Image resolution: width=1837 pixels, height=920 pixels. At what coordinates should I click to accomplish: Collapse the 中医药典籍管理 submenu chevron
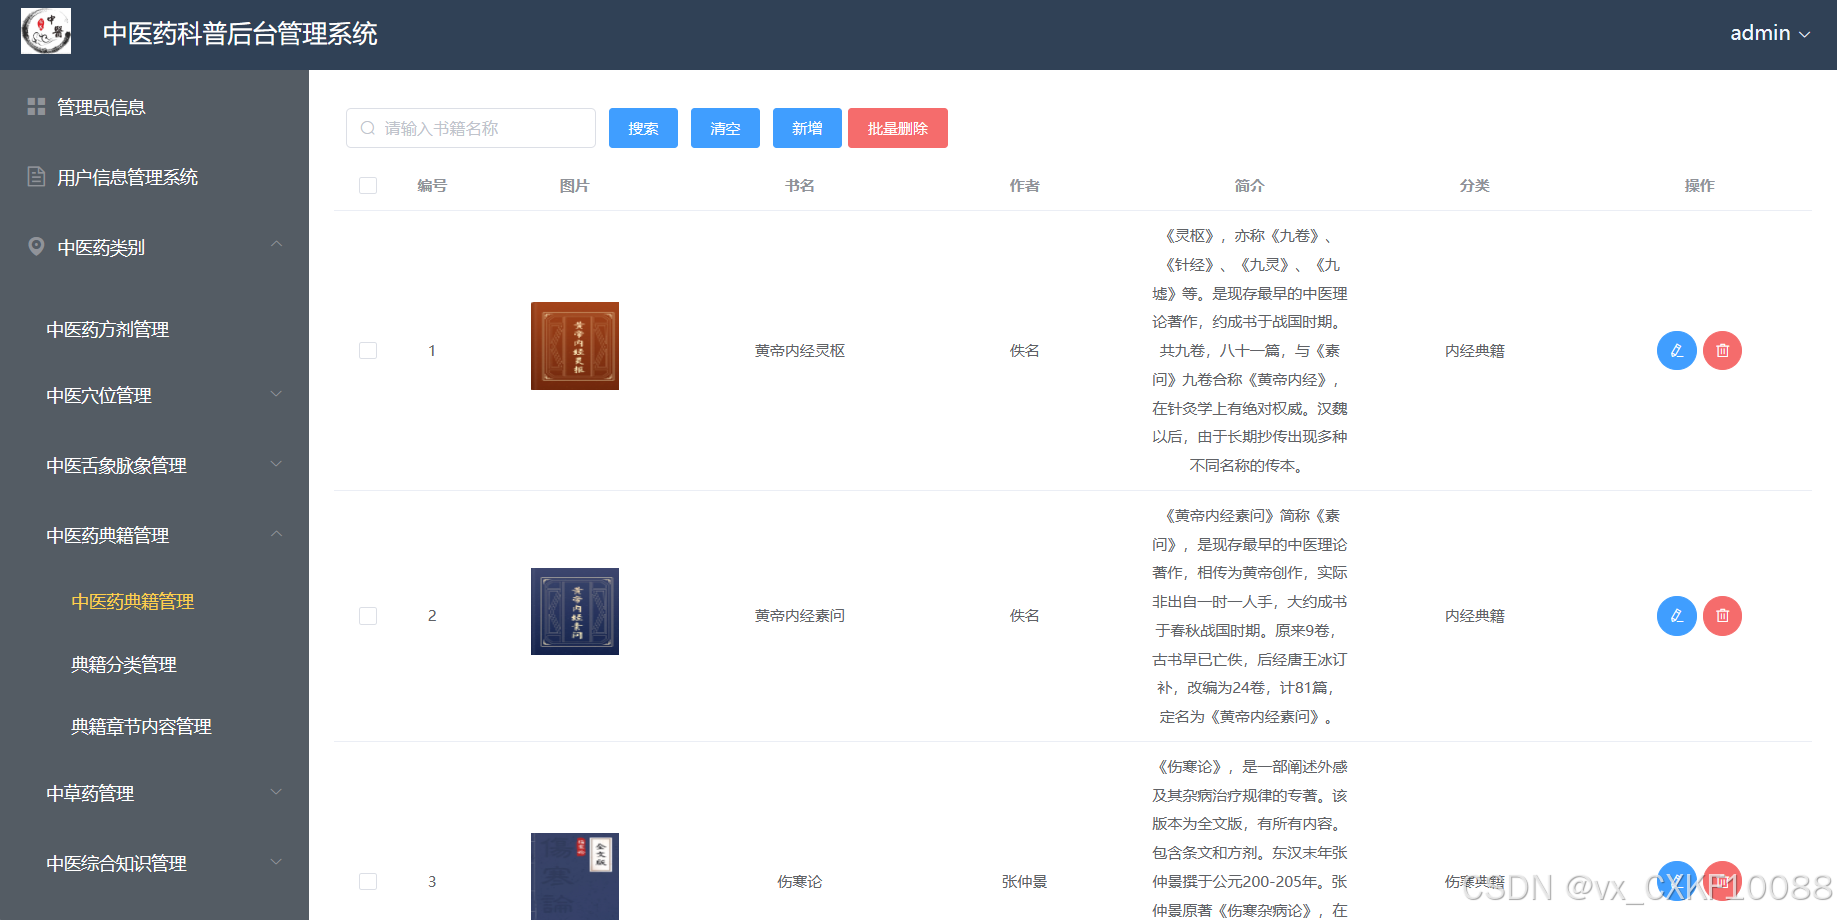(x=276, y=534)
